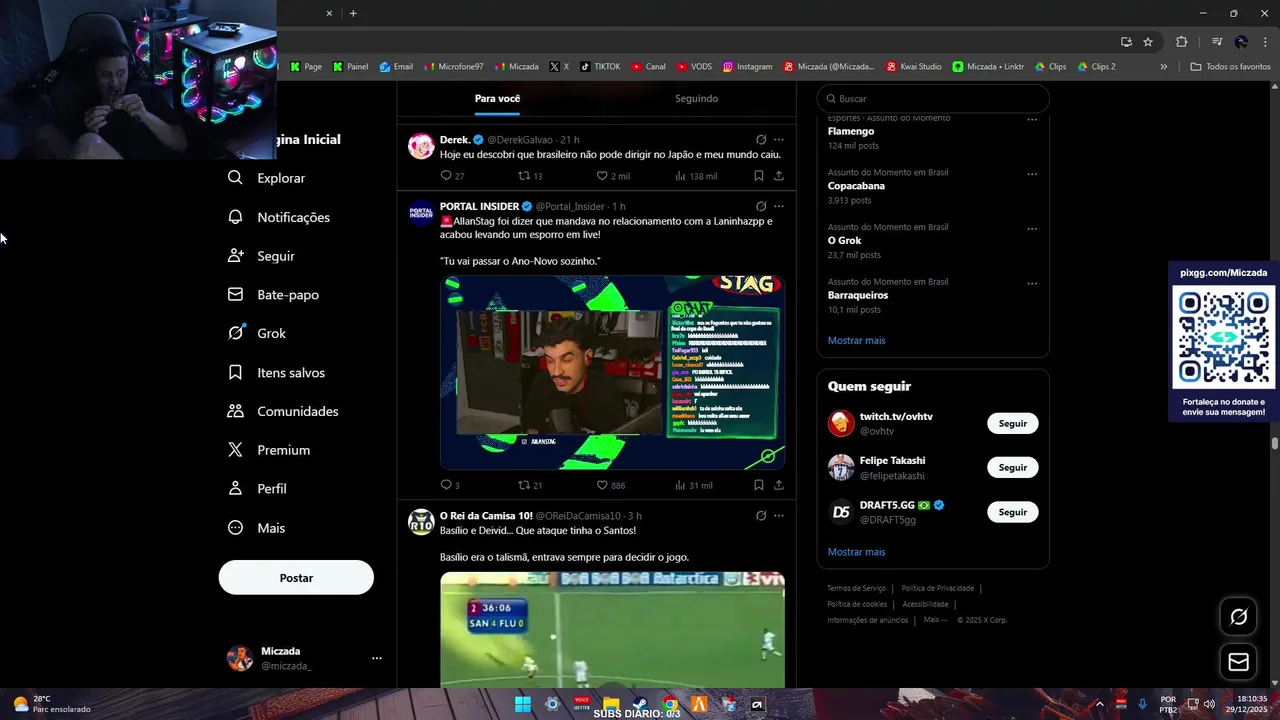Open the Santos football video thumbnail
The width and height of the screenshot is (1280, 720).
(612, 629)
